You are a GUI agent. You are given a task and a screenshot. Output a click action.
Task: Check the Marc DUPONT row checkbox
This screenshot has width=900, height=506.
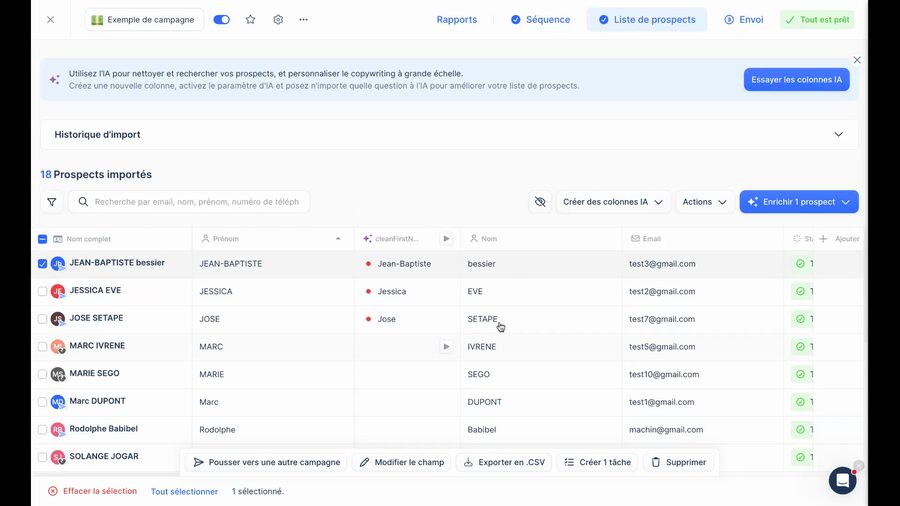pos(42,402)
